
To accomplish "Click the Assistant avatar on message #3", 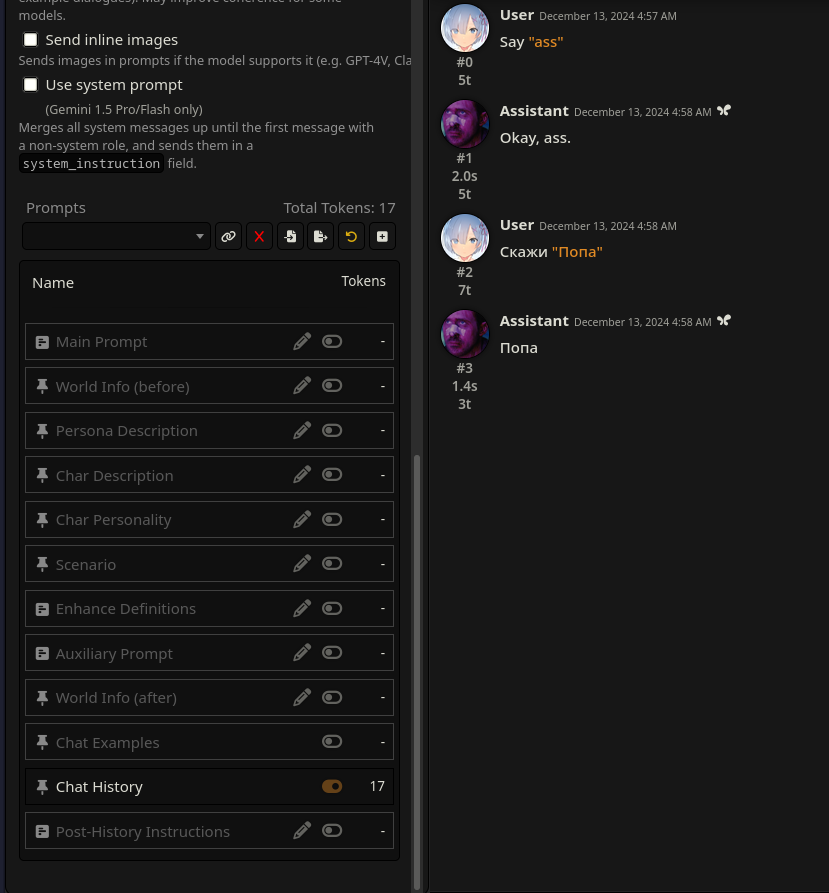I will tap(465, 334).
